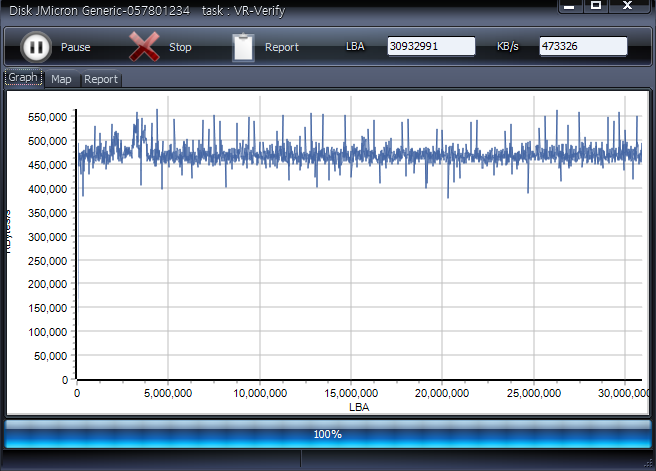The image size is (656, 471).
Task: Click the LBA axis title under the graph
Action: tap(358, 407)
